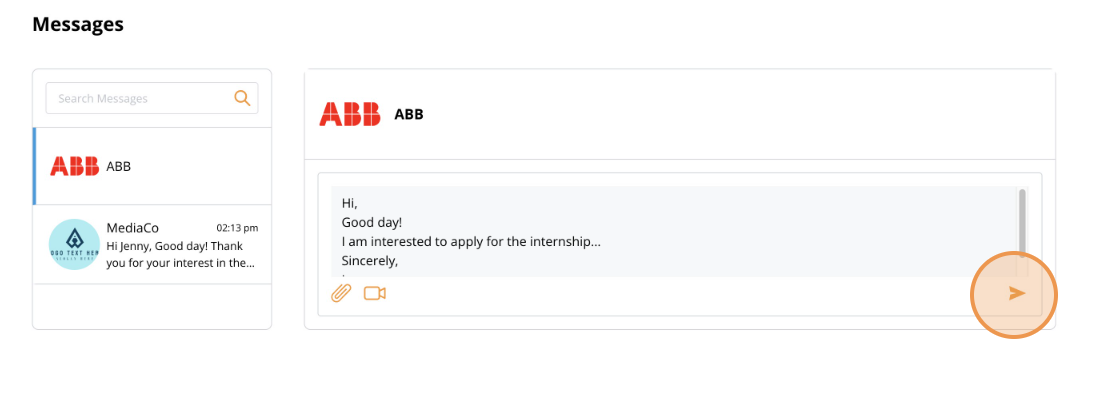Screen dimensions: 1096x394
Task: Place cursor on the 'Sincerely,' line
Action: (x=370, y=261)
